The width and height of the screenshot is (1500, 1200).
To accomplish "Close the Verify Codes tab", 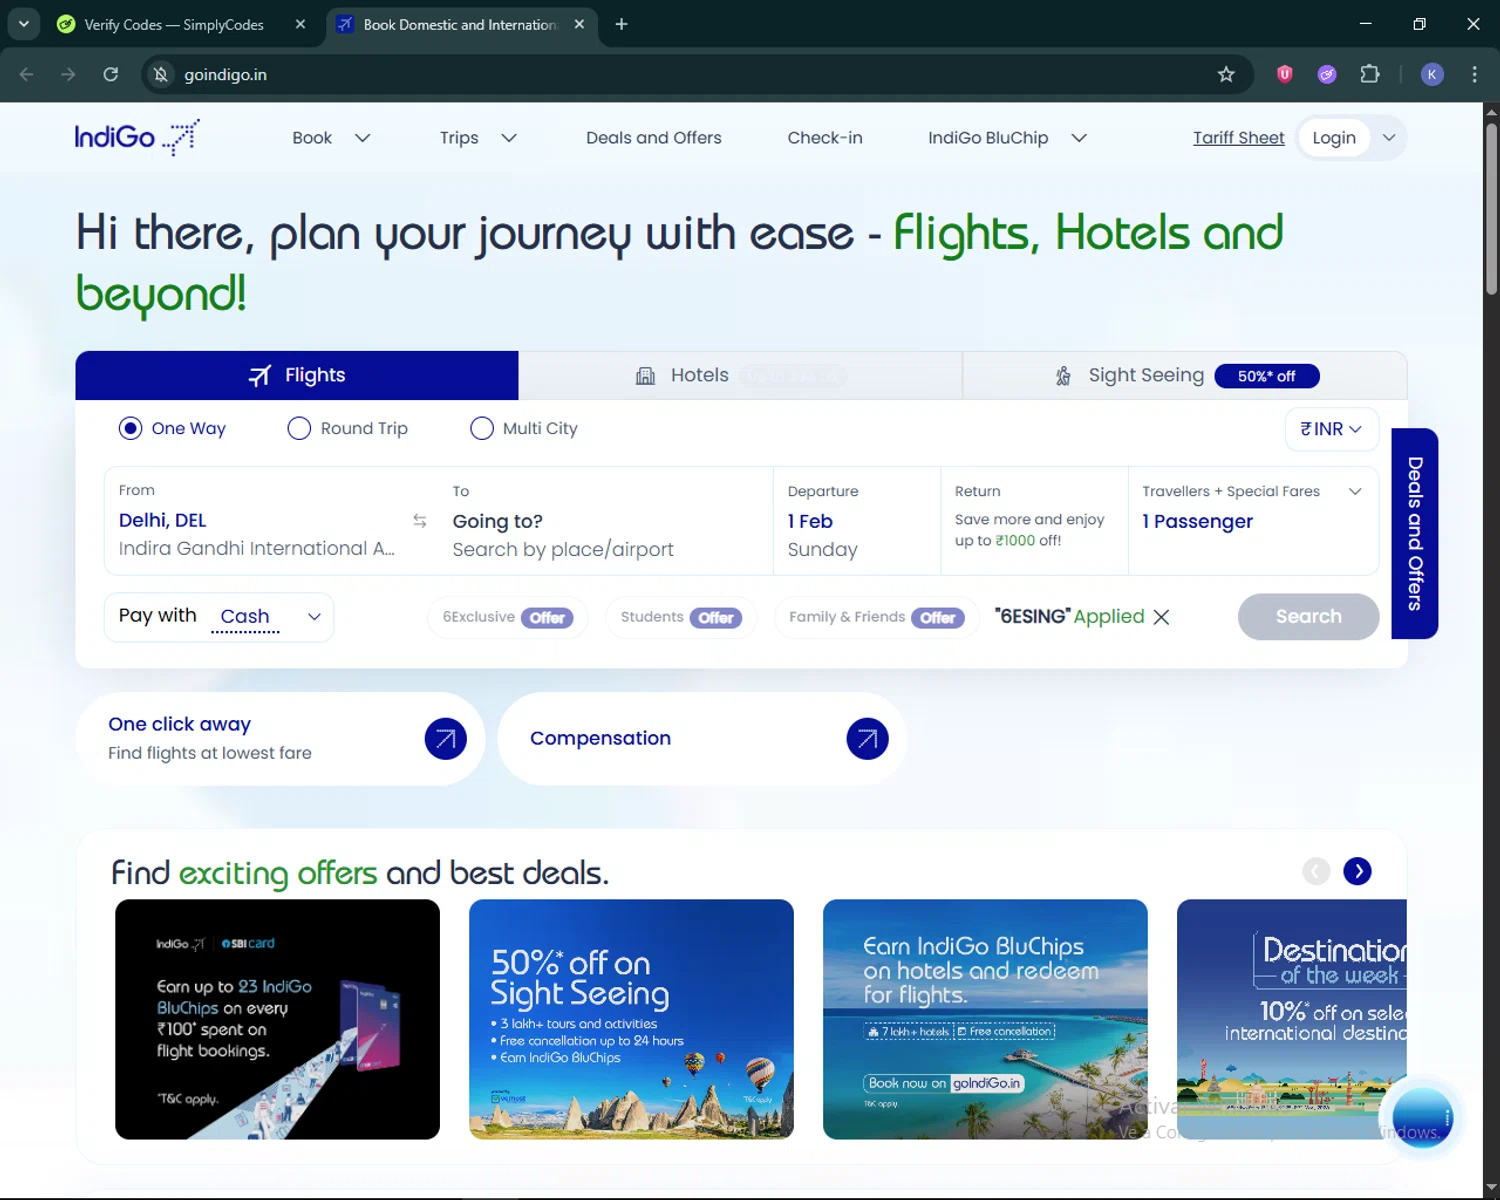I will pyautogui.click(x=300, y=24).
